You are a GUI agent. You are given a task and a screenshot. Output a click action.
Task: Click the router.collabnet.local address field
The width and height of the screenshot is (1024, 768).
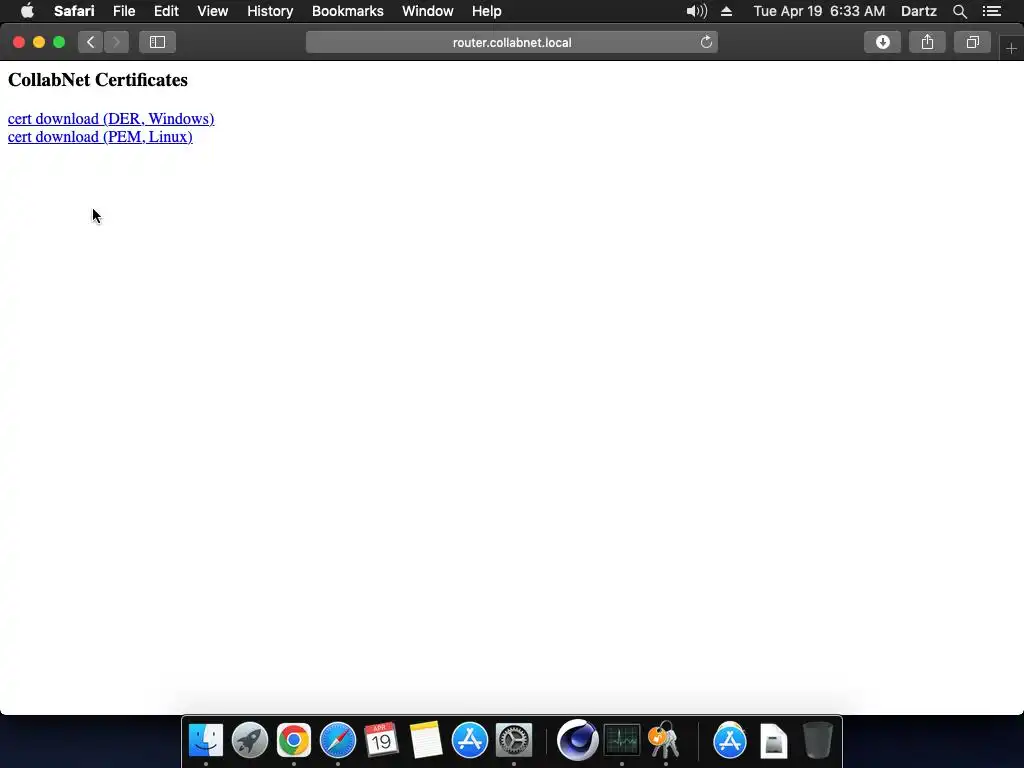click(512, 42)
